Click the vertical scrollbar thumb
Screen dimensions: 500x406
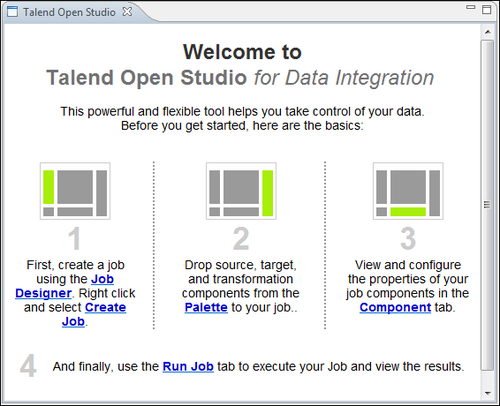pos(487,205)
